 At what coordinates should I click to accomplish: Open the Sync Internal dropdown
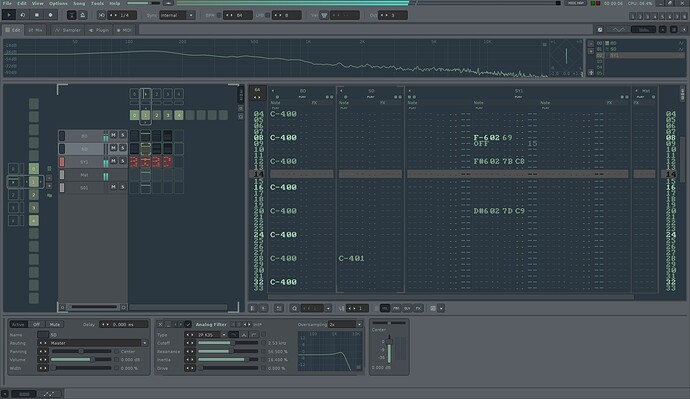(177, 15)
